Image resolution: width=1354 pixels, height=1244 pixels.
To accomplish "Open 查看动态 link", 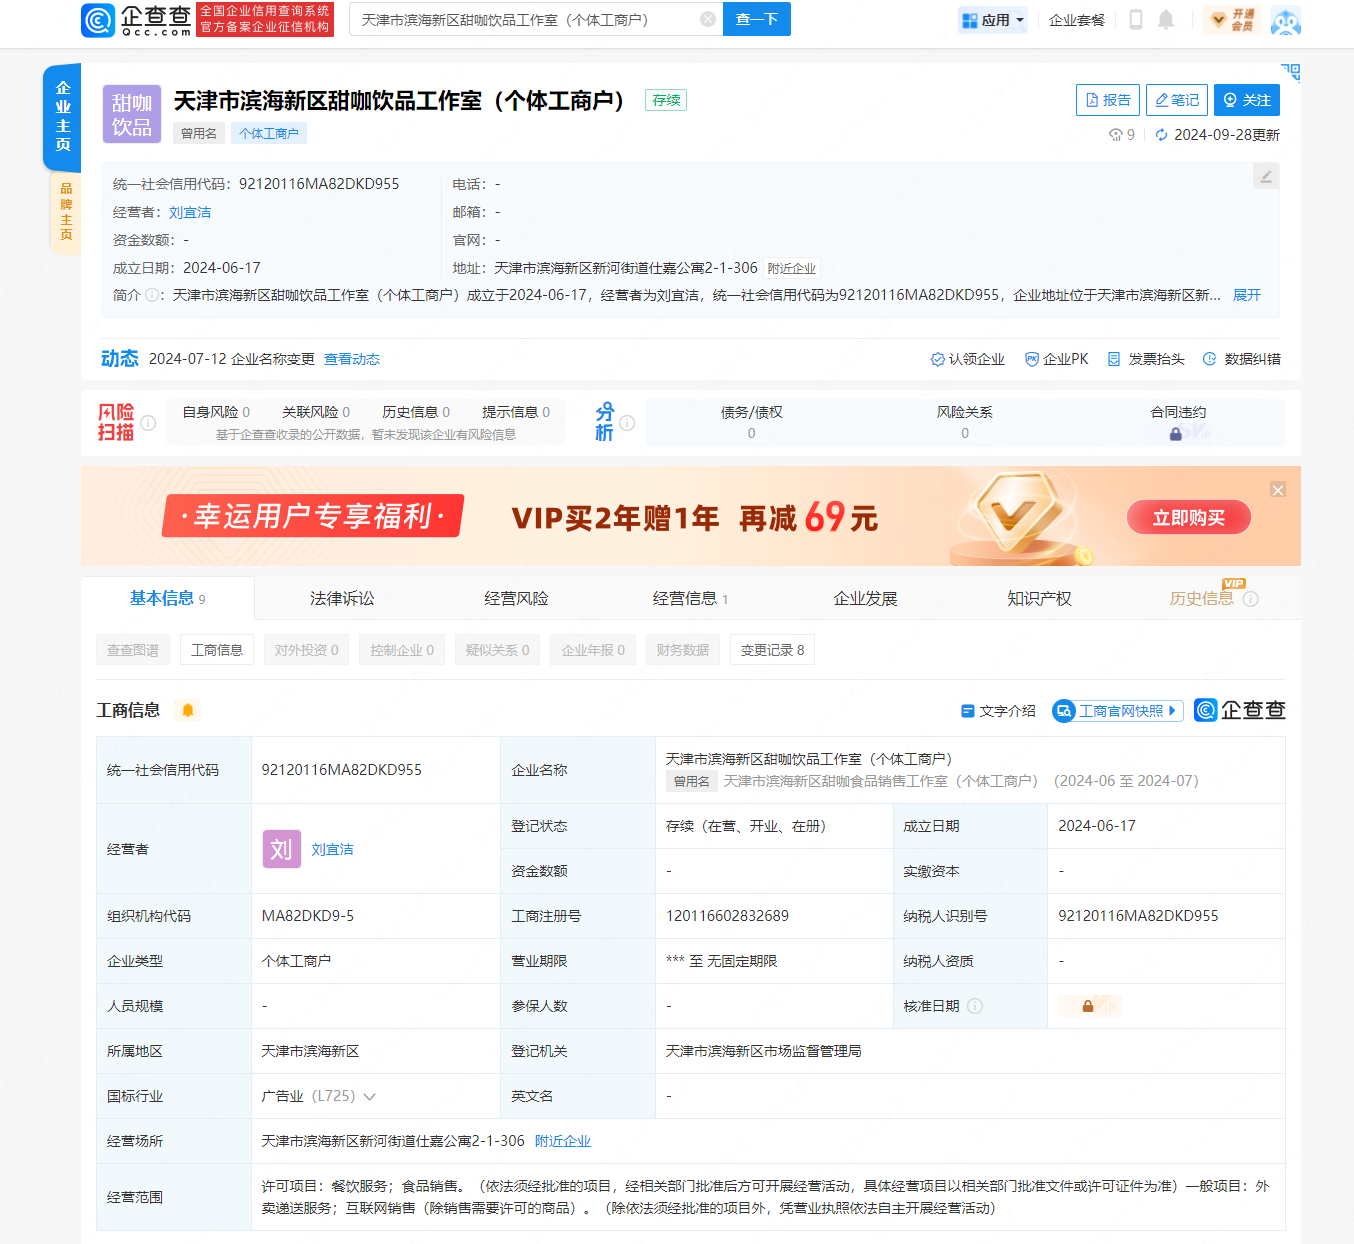I will click(x=352, y=359).
